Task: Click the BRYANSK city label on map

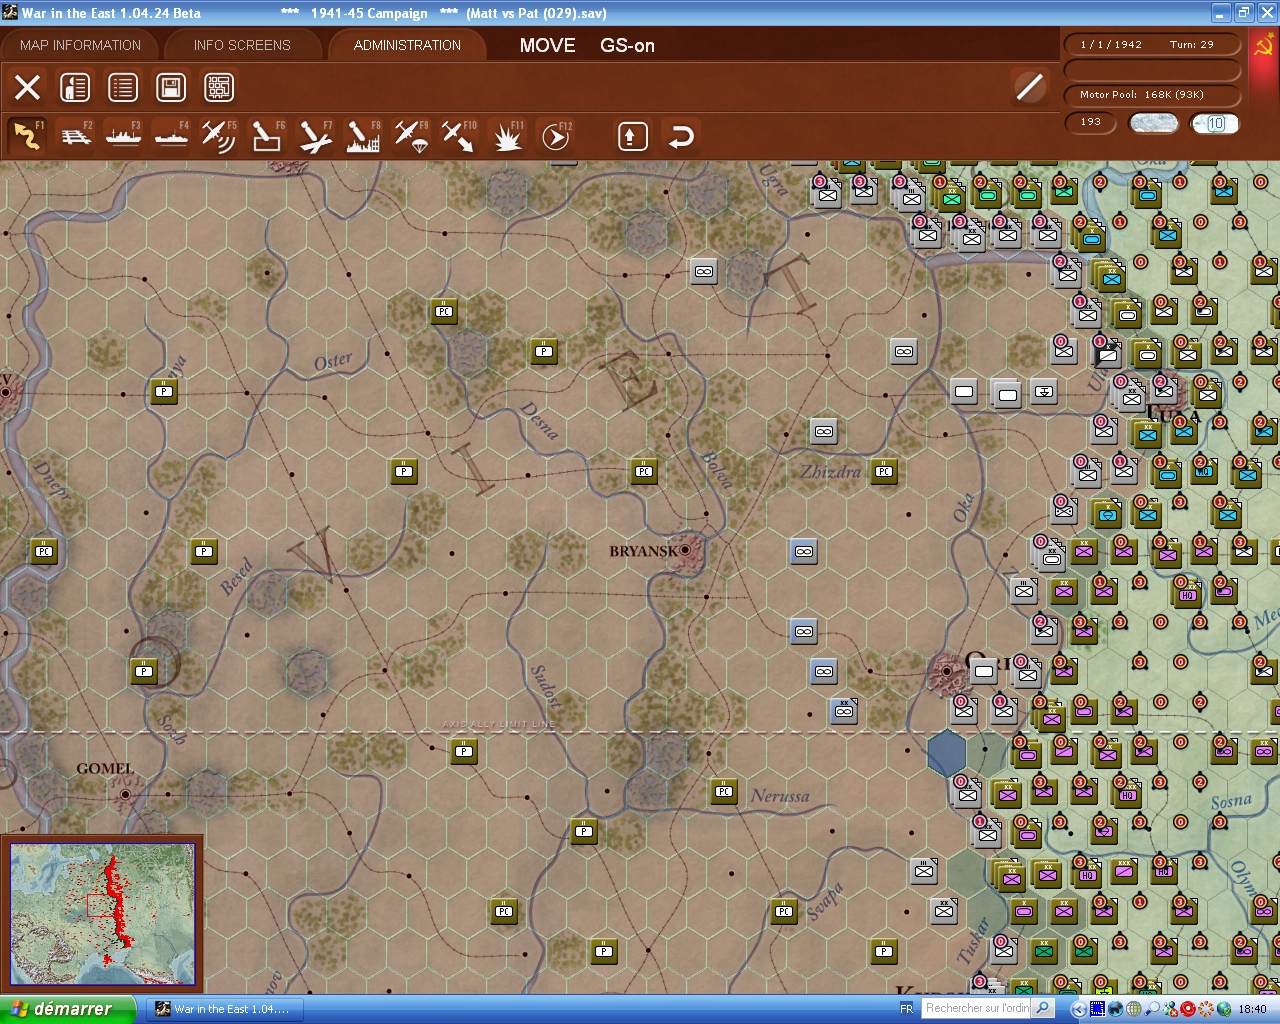Action: click(x=643, y=551)
